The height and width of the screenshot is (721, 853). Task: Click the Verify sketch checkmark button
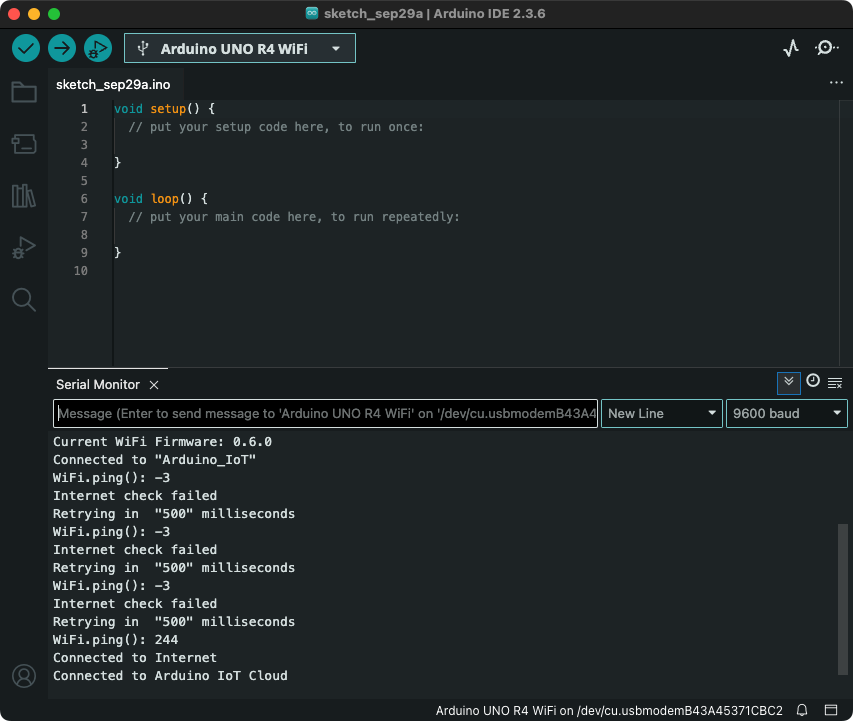click(x=26, y=48)
